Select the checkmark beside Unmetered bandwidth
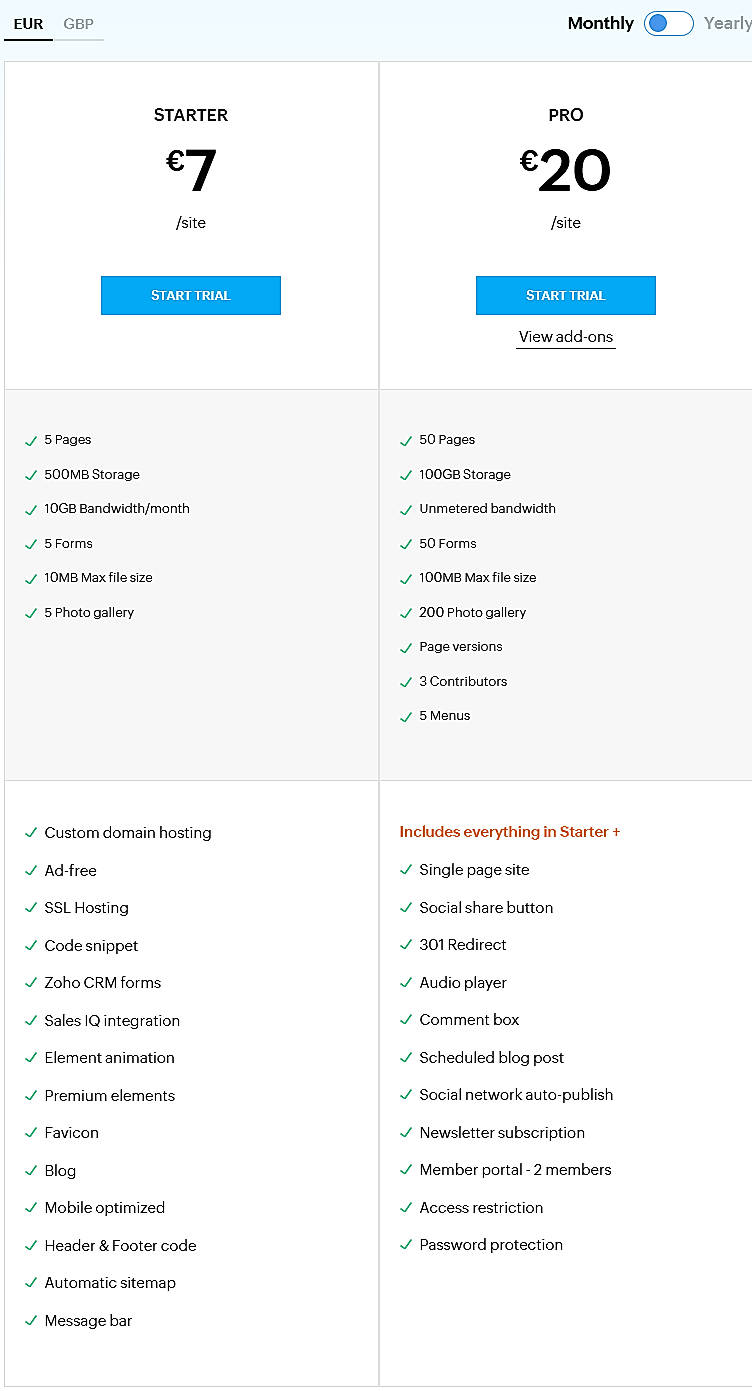Image resolution: width=752 pixels, height=1391 pixels. point(406,508)
